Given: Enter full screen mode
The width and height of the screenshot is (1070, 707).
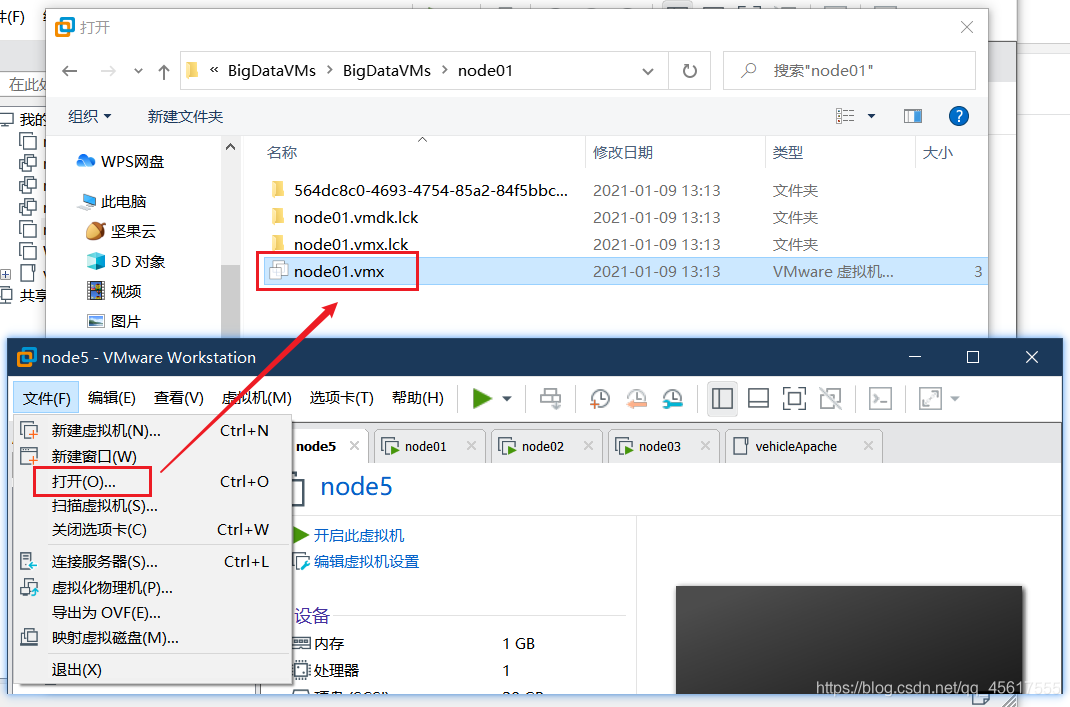Looking at the screenshot, I should (794, 399).
